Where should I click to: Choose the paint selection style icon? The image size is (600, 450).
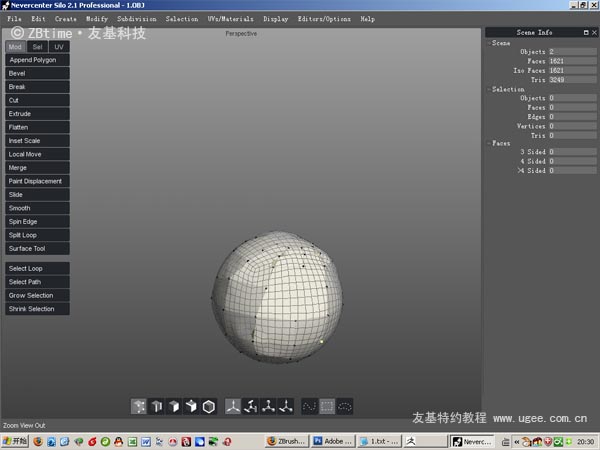coord(309,406)
